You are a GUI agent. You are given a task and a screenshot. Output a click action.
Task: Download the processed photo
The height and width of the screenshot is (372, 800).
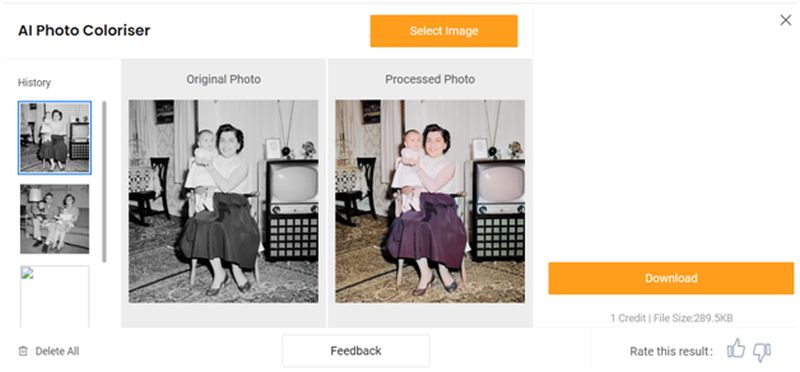[x=671, y=278]
